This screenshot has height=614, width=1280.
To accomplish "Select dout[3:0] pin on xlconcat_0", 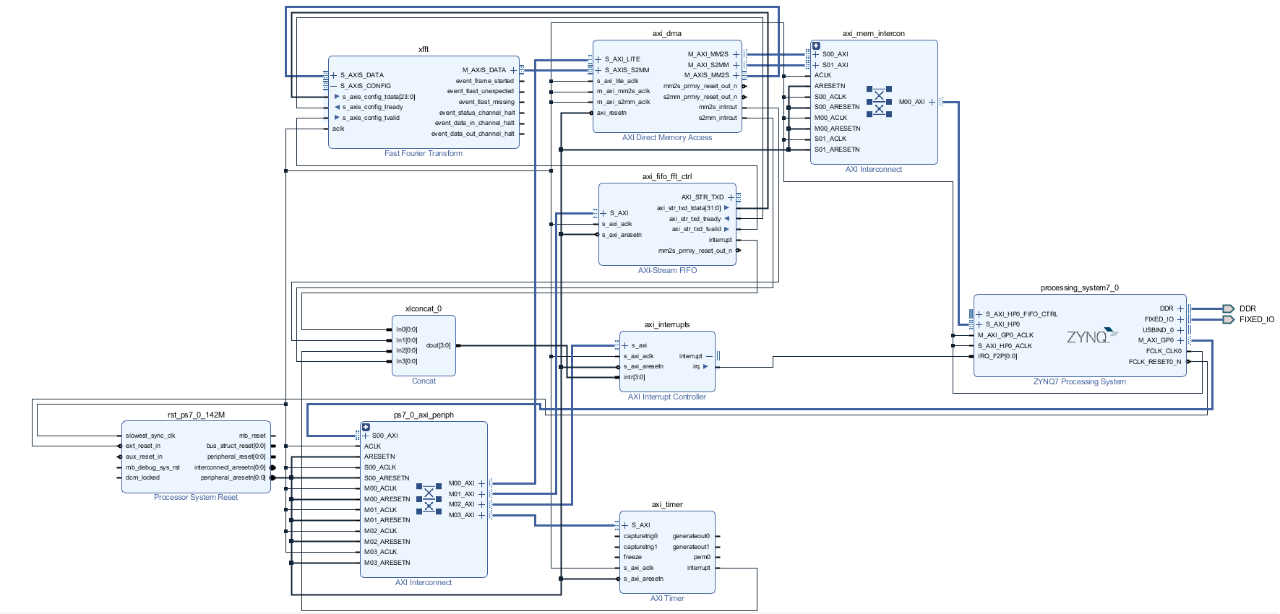I will pos(440,345).
